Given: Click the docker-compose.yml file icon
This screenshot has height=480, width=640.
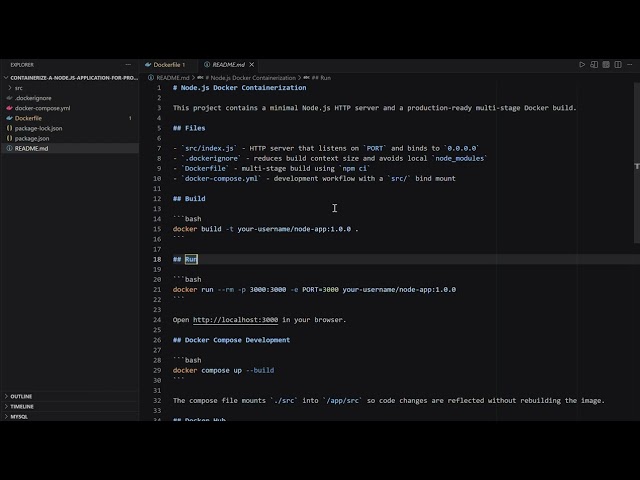Looking at the screenshot, I should coord(9,108).
